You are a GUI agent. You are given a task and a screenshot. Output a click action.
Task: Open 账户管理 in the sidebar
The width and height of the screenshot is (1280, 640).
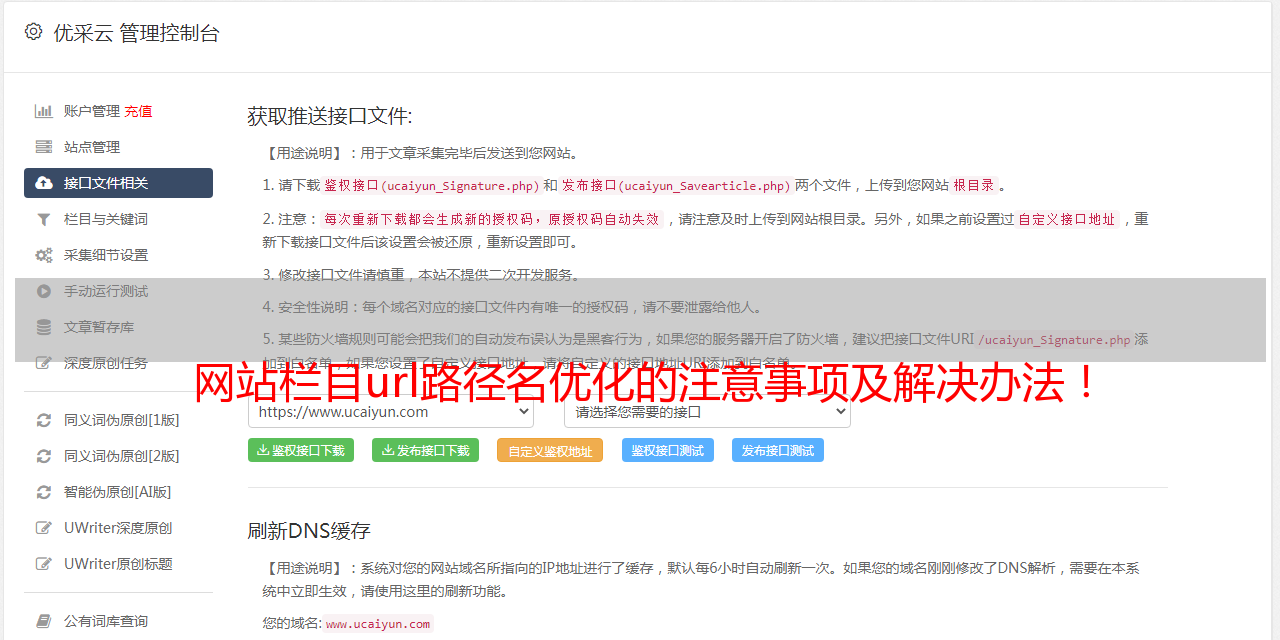tap(92, 111)
